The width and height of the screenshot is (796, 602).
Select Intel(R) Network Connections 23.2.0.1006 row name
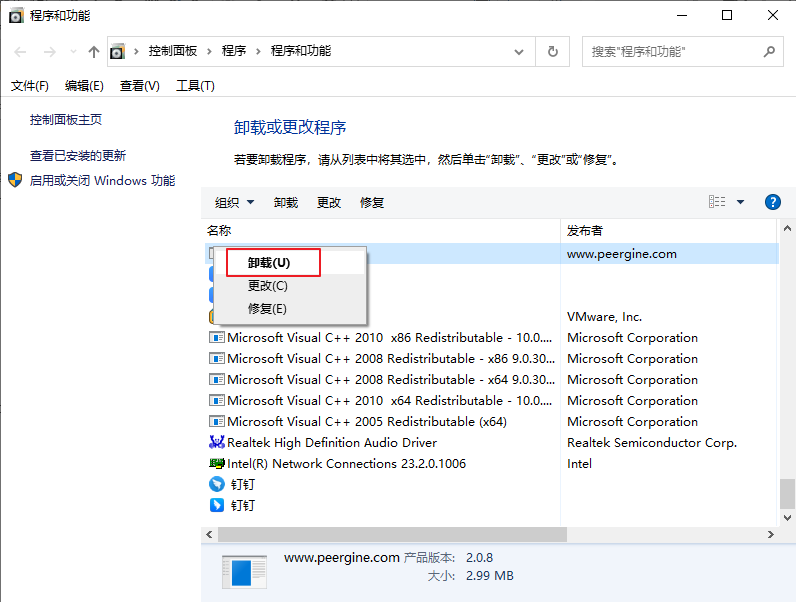pyautogui.click(x=346, y=463)
